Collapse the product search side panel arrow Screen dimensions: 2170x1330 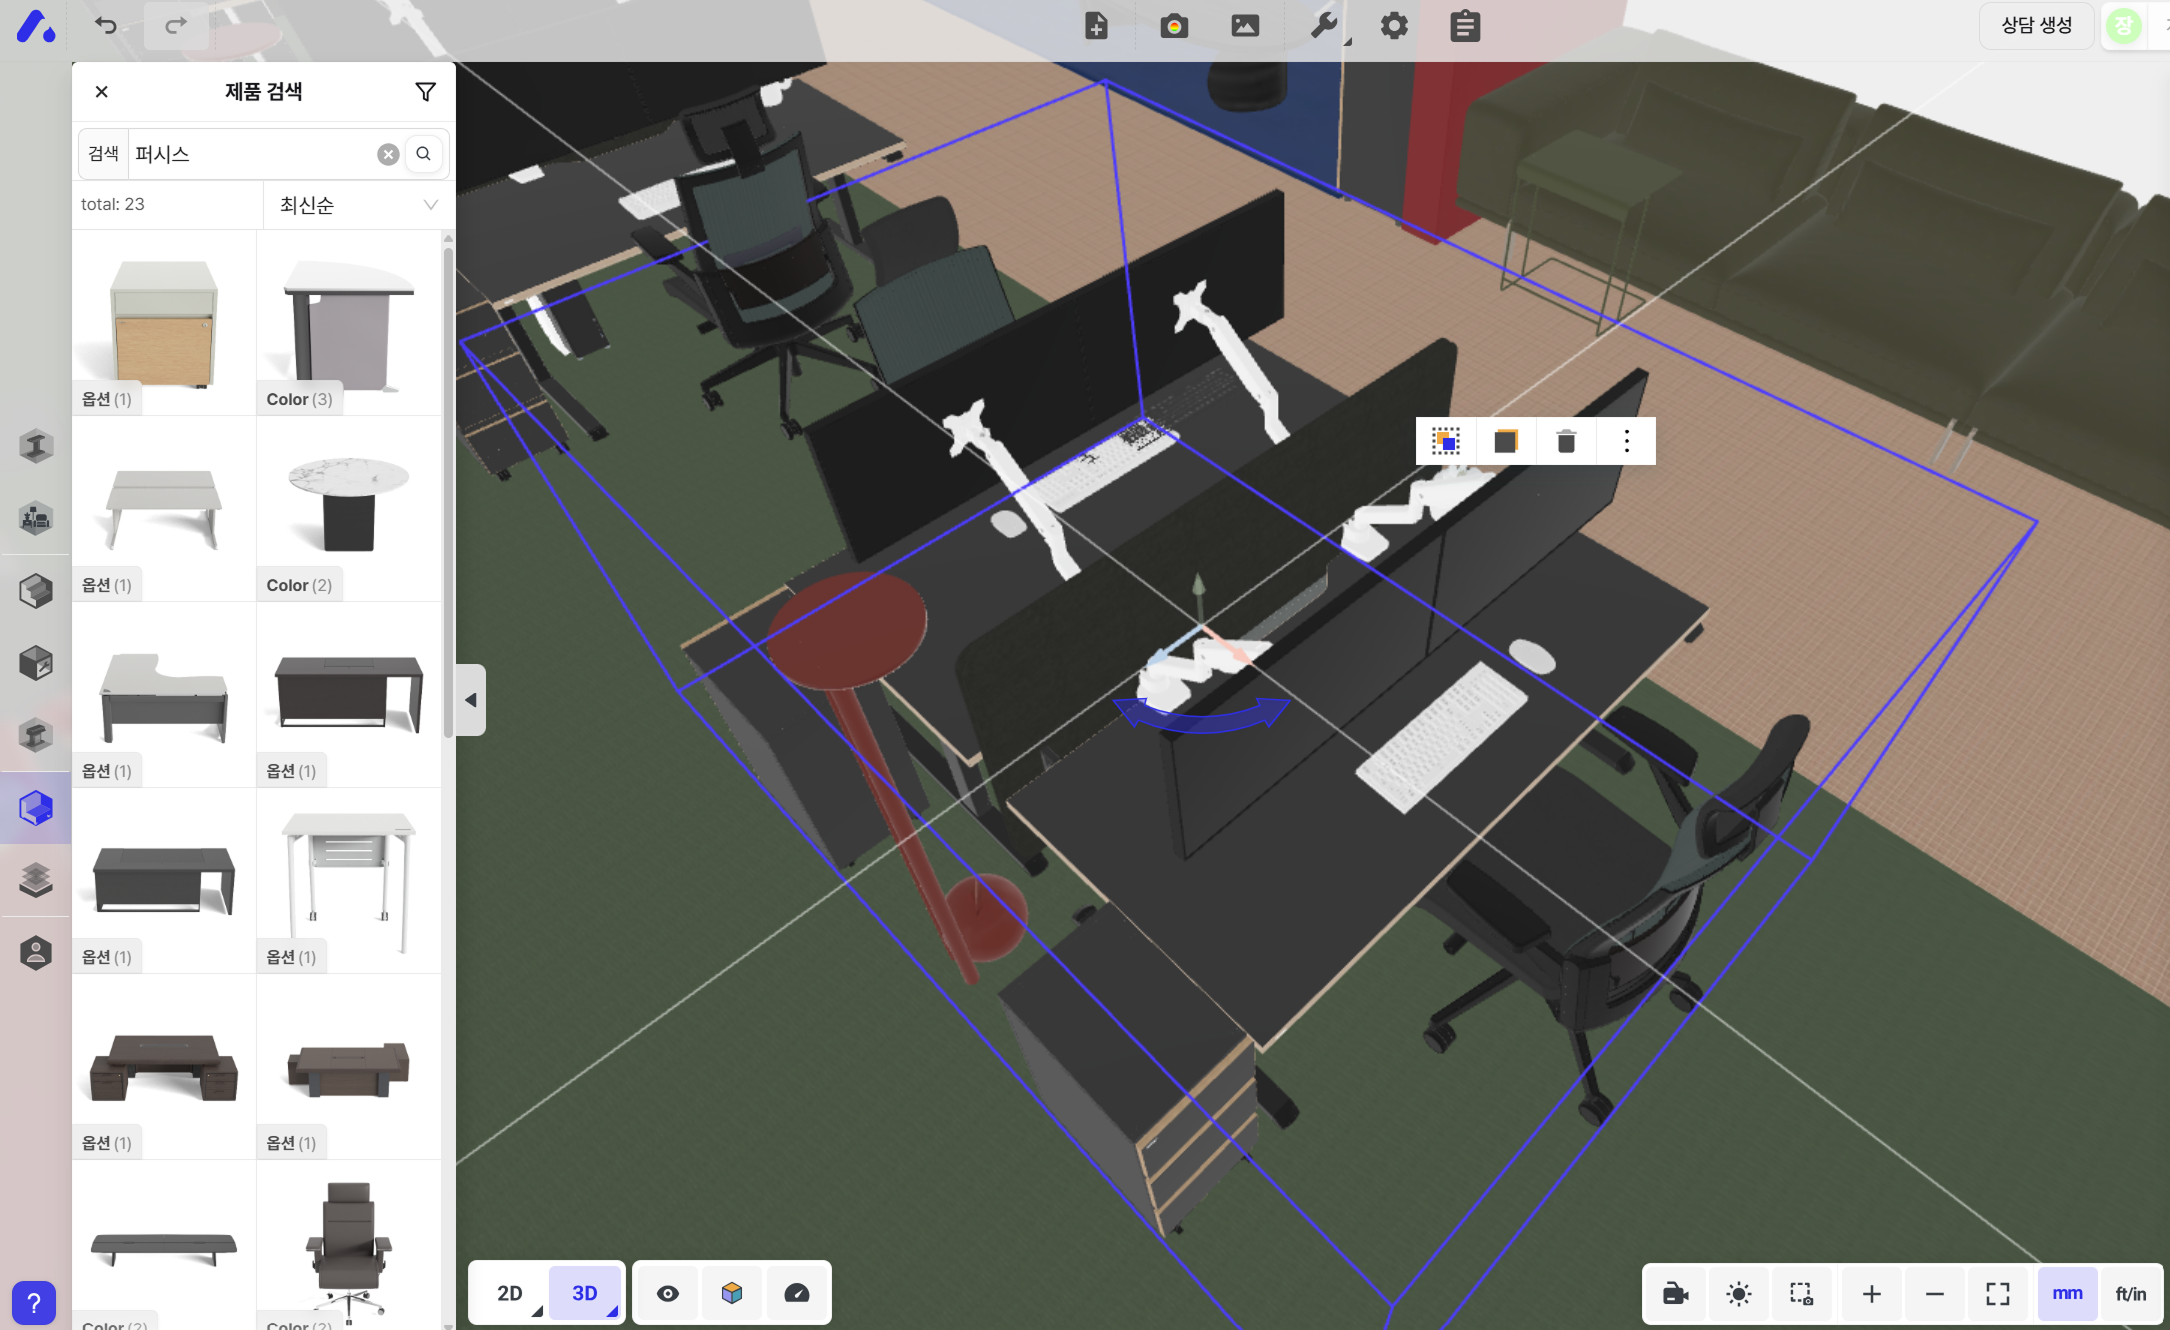pos(471,700)
